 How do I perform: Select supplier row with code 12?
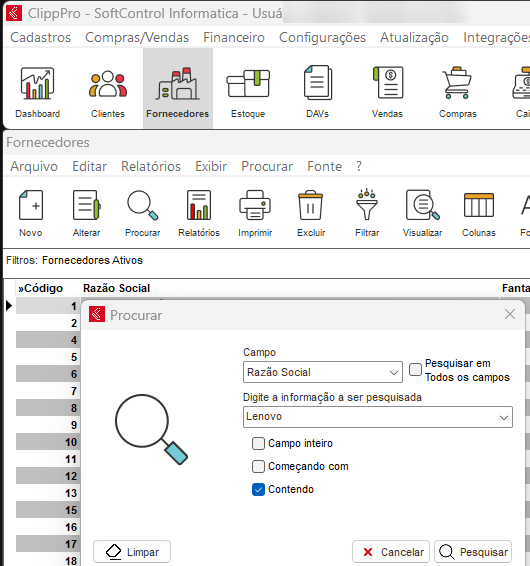point(48,476)
